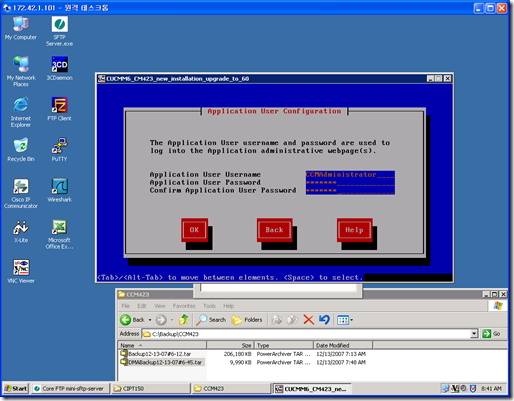514x401 pixels.
Task: Select the X-Lite desktop icon
Action: click(x=21, y=231)
